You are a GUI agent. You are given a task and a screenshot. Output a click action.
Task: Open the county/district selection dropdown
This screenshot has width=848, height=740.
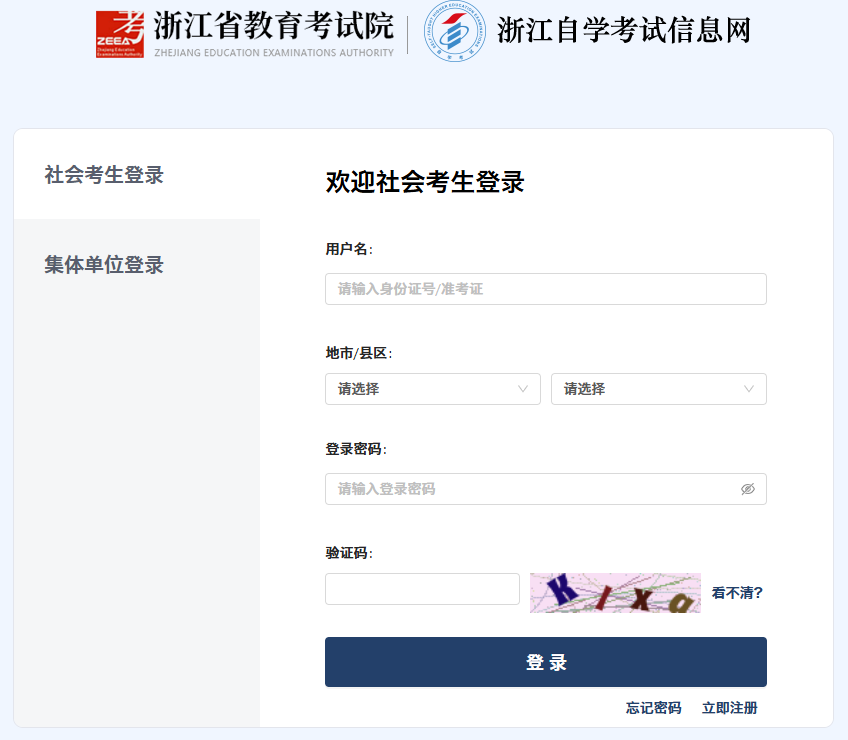(x=659, y=389)
